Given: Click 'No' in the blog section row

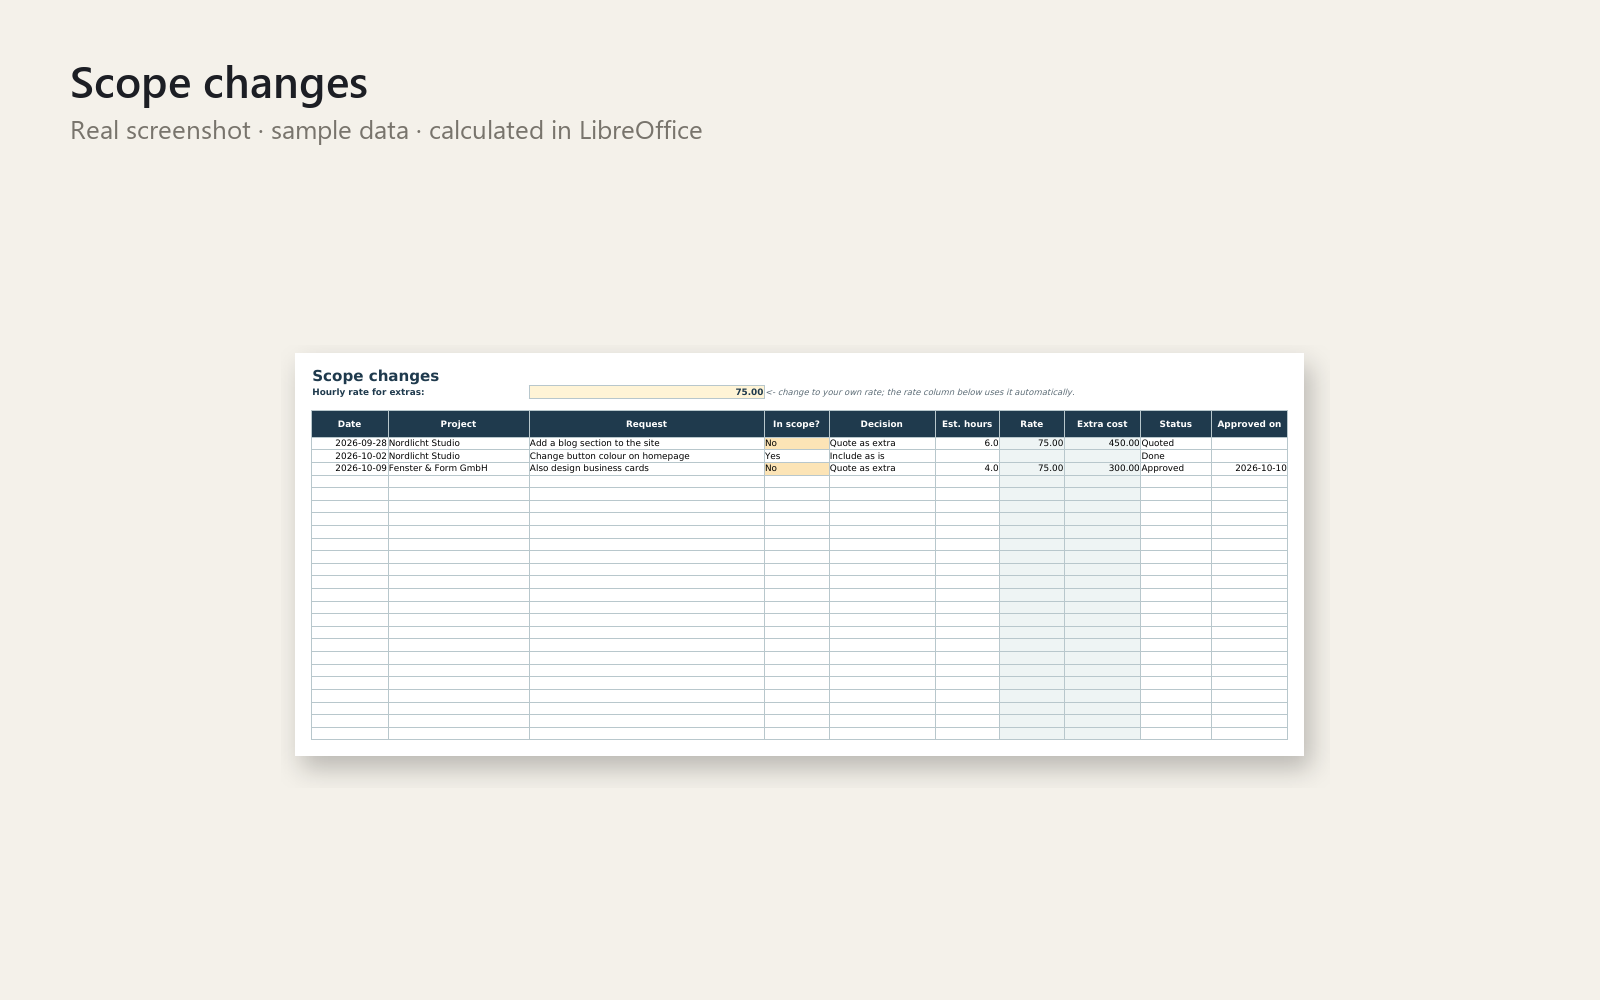Looking at the screenshot, I should point(796,443).
